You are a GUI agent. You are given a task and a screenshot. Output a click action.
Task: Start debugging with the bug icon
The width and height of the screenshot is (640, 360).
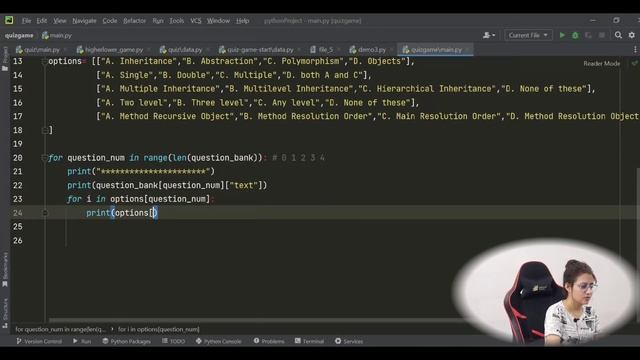(575, 36)
